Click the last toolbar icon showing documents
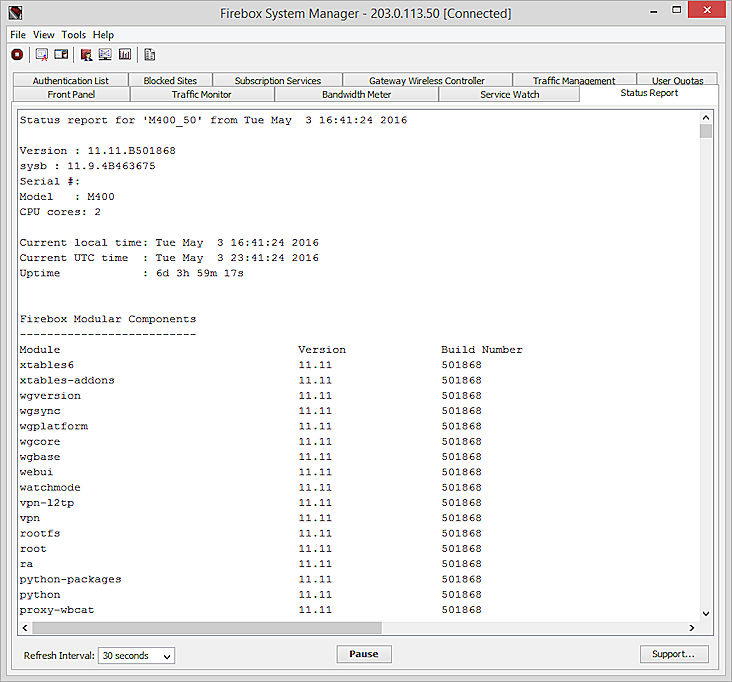 150,55
